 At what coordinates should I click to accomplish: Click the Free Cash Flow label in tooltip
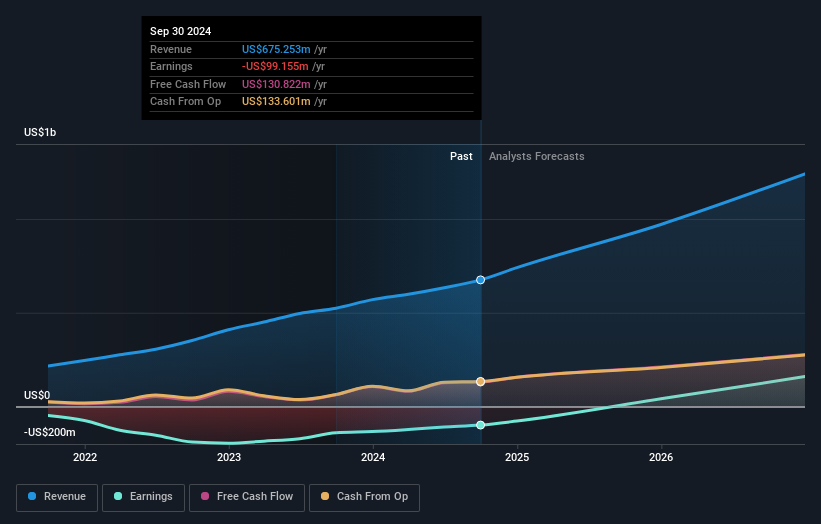click(188, 84)
